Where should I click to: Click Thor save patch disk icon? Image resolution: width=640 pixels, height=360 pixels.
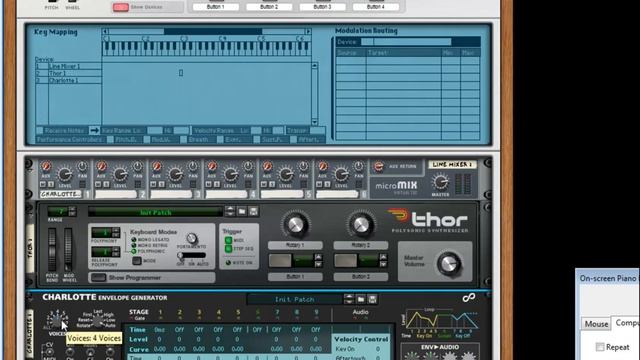[x=253, y=211]
